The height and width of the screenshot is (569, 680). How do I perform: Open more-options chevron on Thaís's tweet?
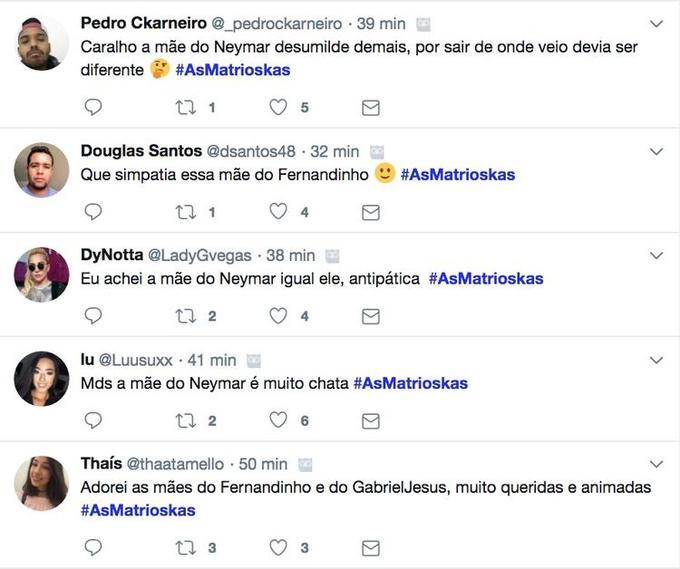[657, 464]
